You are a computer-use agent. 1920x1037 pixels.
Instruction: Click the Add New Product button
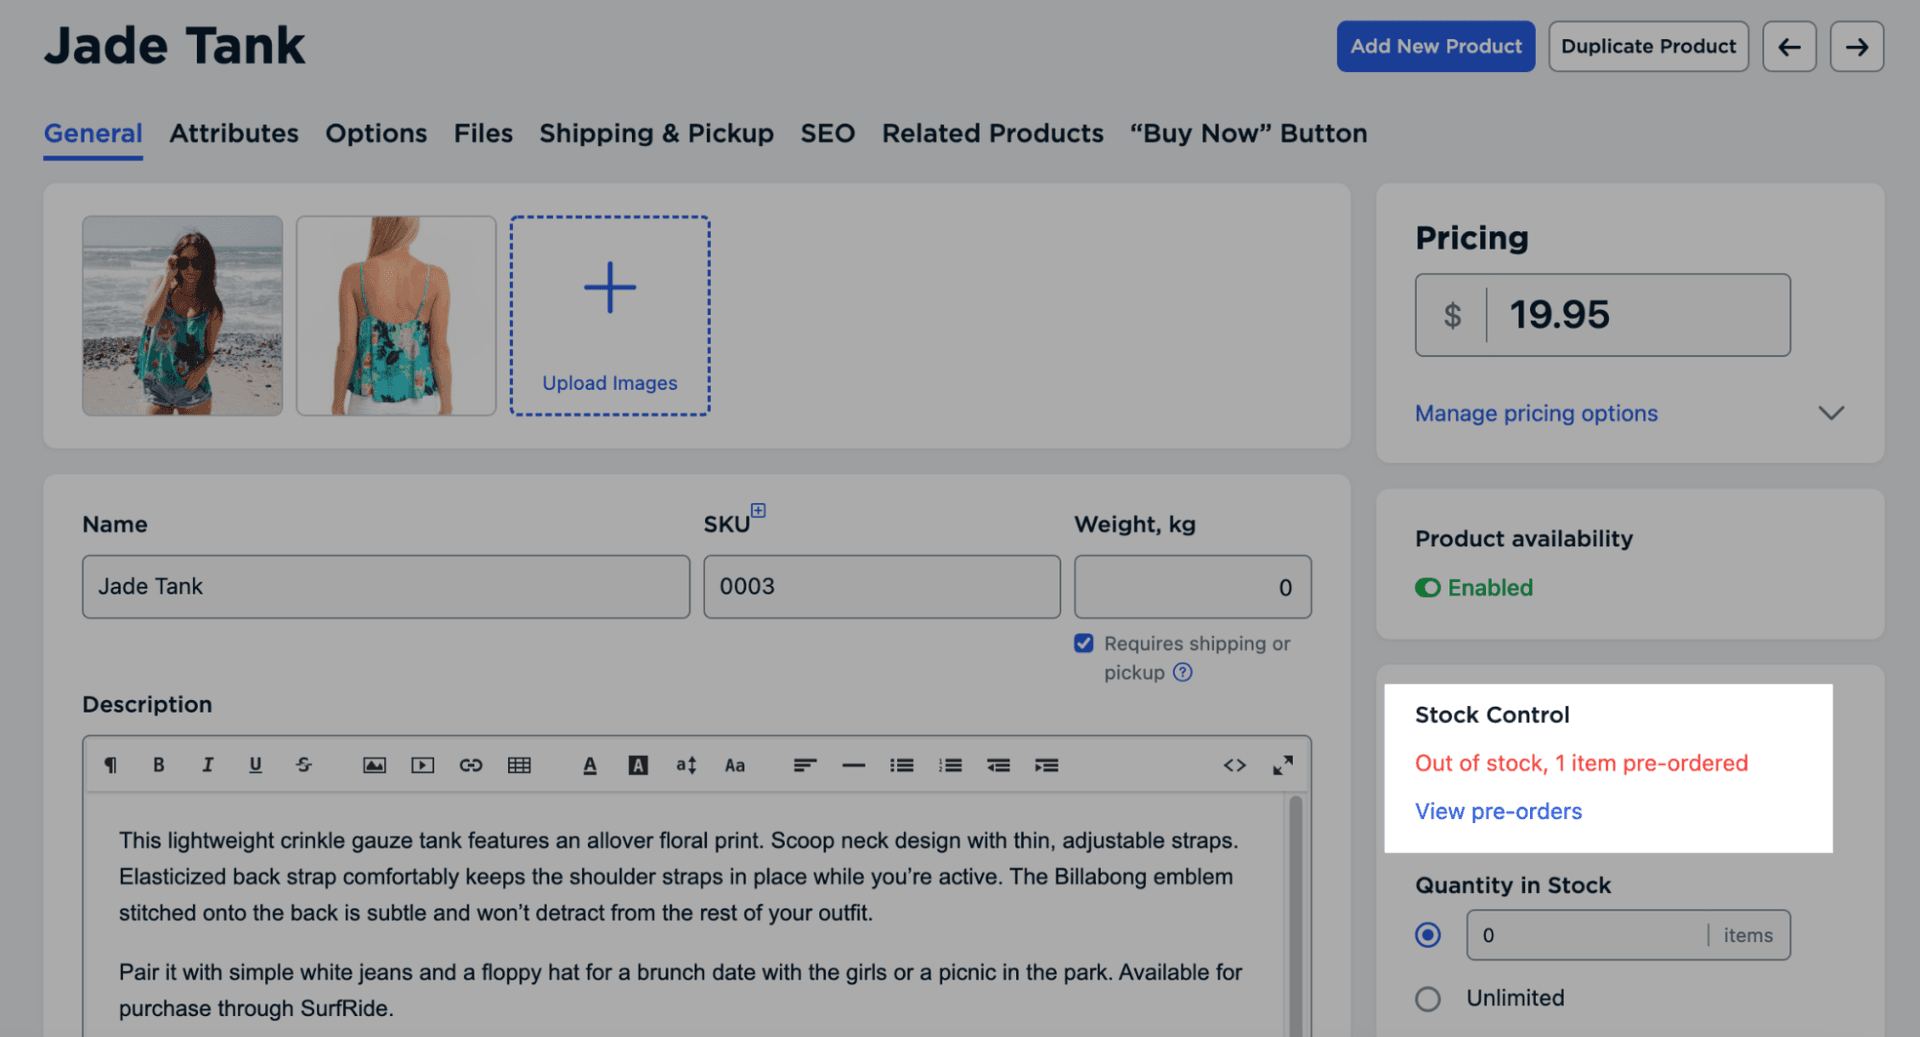tap(1435, 46)
